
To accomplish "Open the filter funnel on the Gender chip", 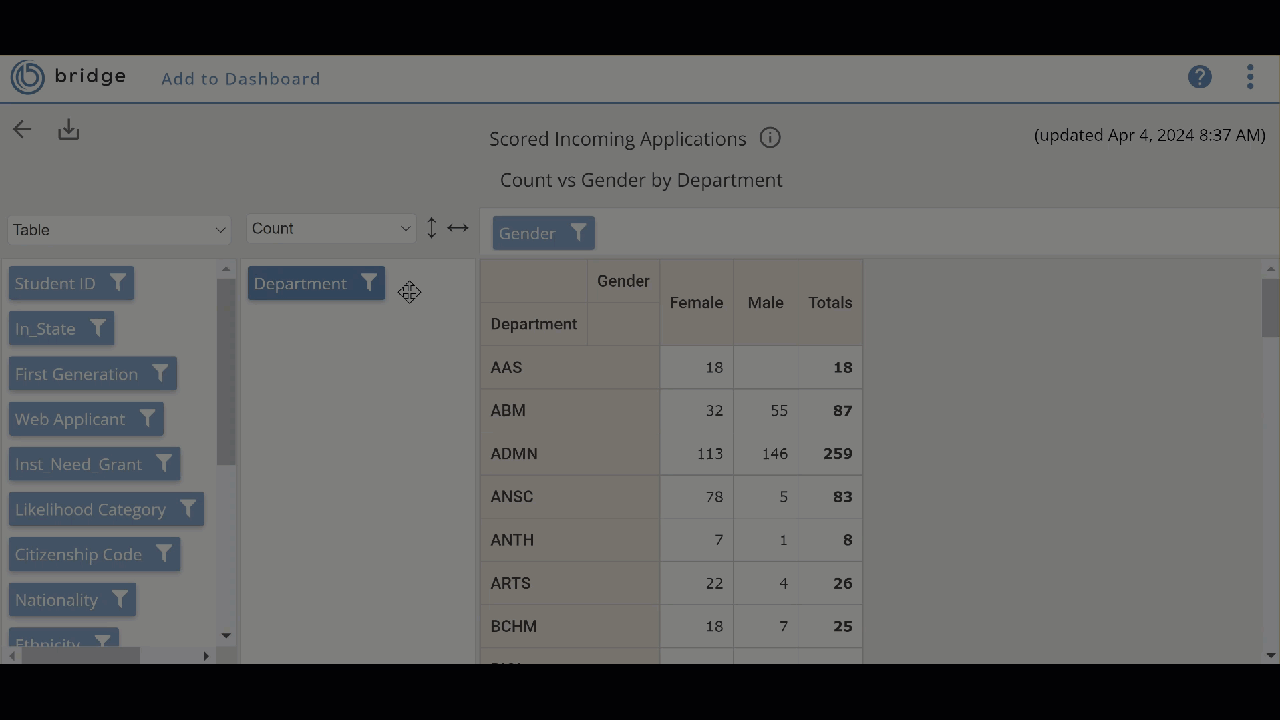I will tap(578, 232).
